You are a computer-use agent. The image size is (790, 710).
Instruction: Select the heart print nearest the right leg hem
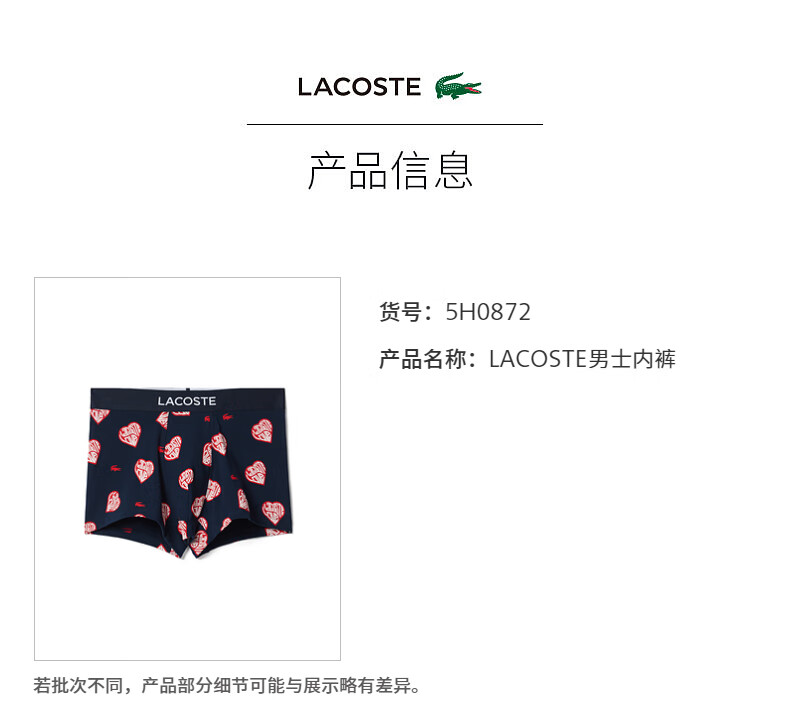point(274,512)
